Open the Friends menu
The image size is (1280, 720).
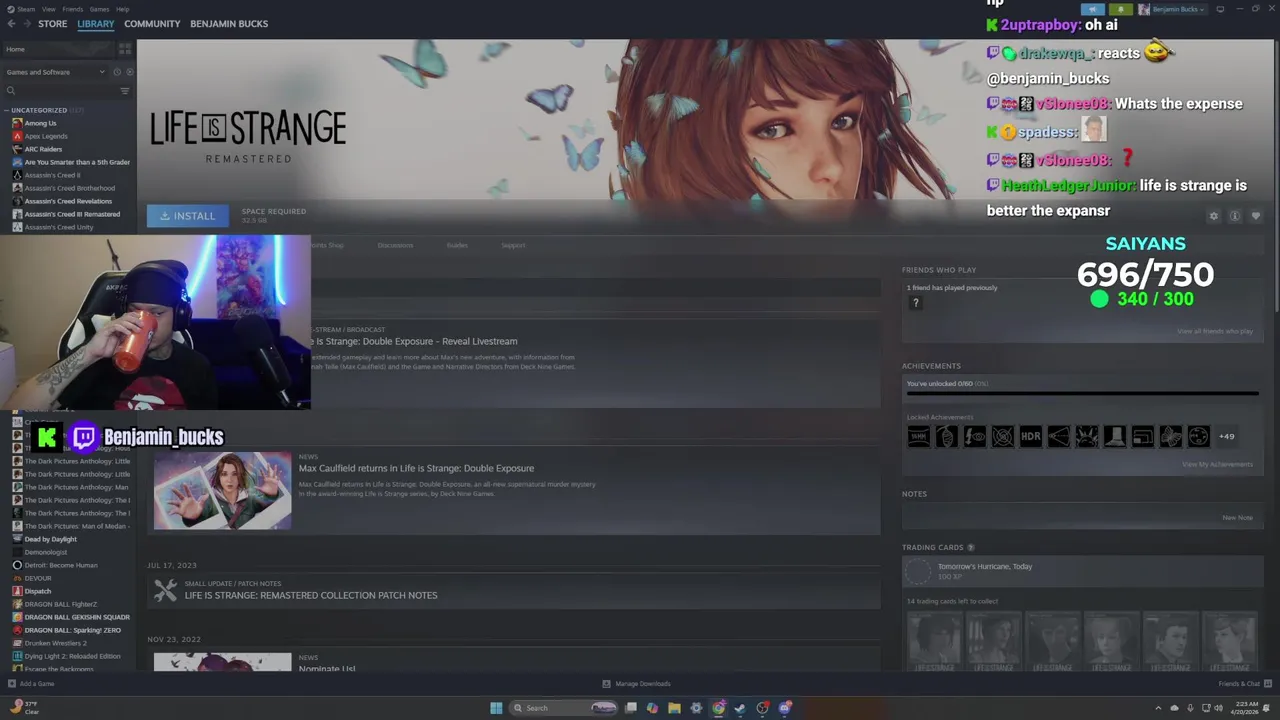tap(73, 9)
